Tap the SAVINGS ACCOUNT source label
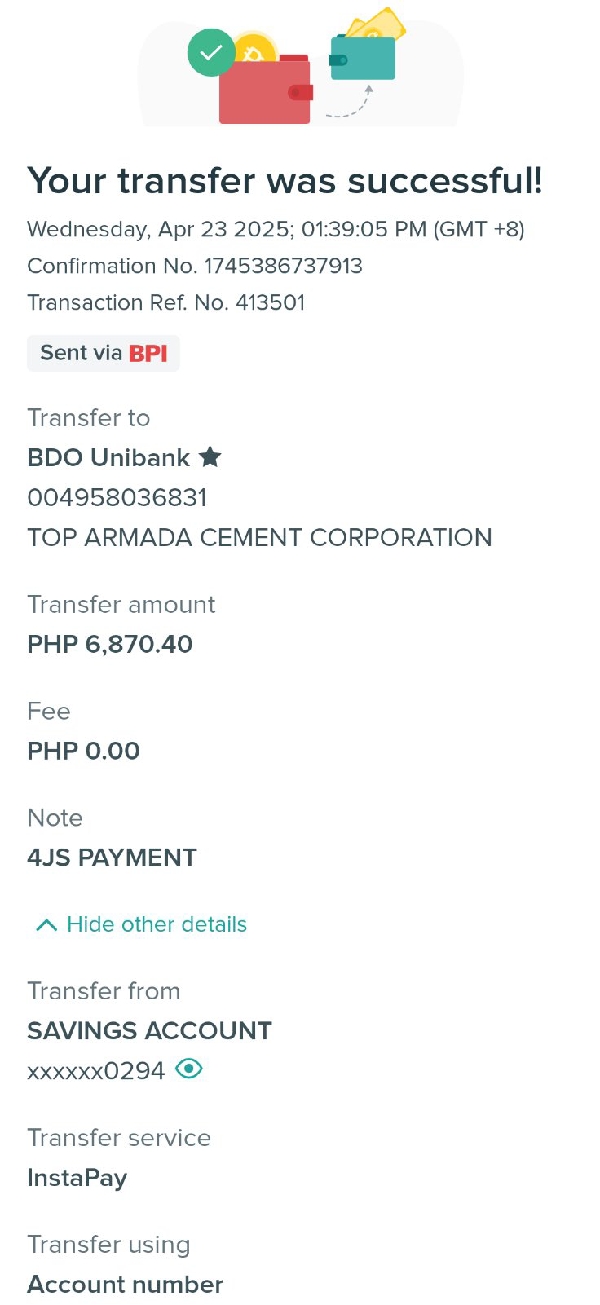 (x=149, y=1030)
